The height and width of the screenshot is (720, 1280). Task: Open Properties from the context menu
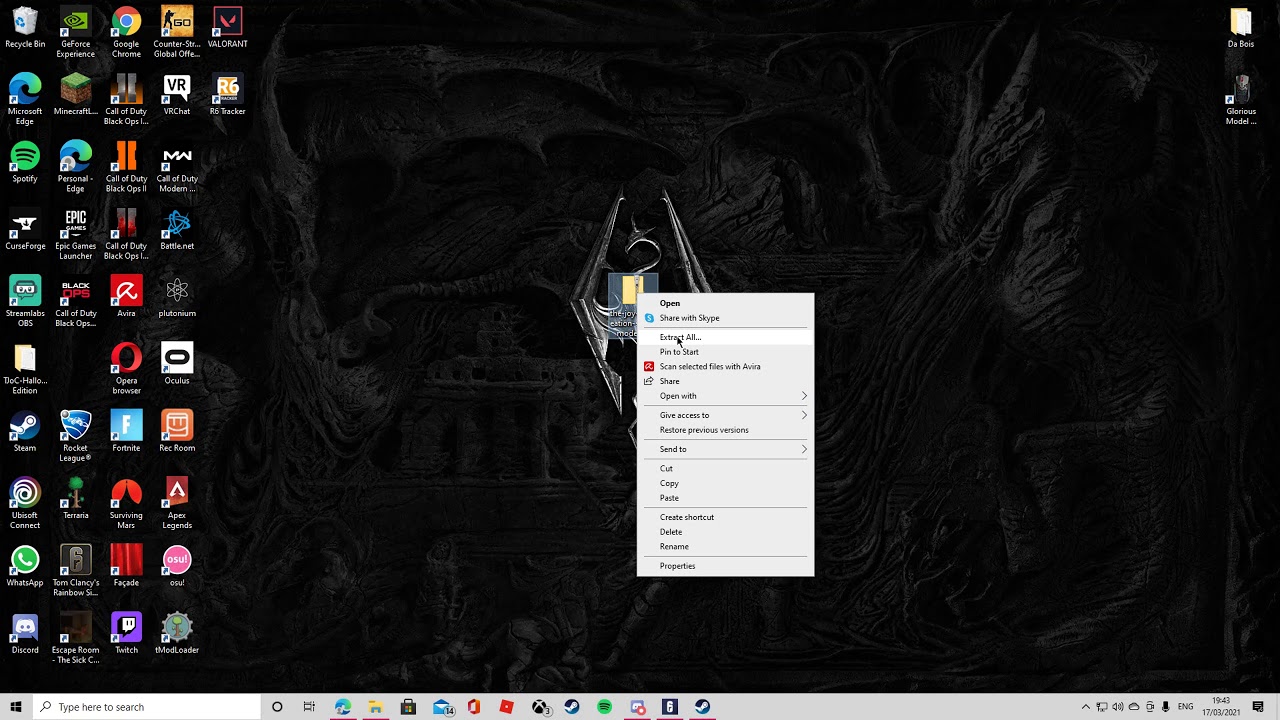click(725, 566)
